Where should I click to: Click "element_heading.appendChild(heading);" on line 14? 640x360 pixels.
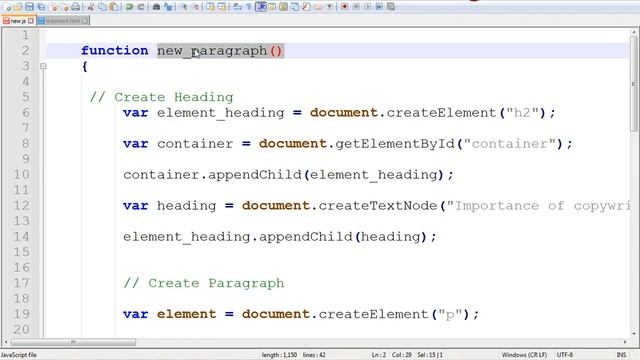(x=280, y=237)
